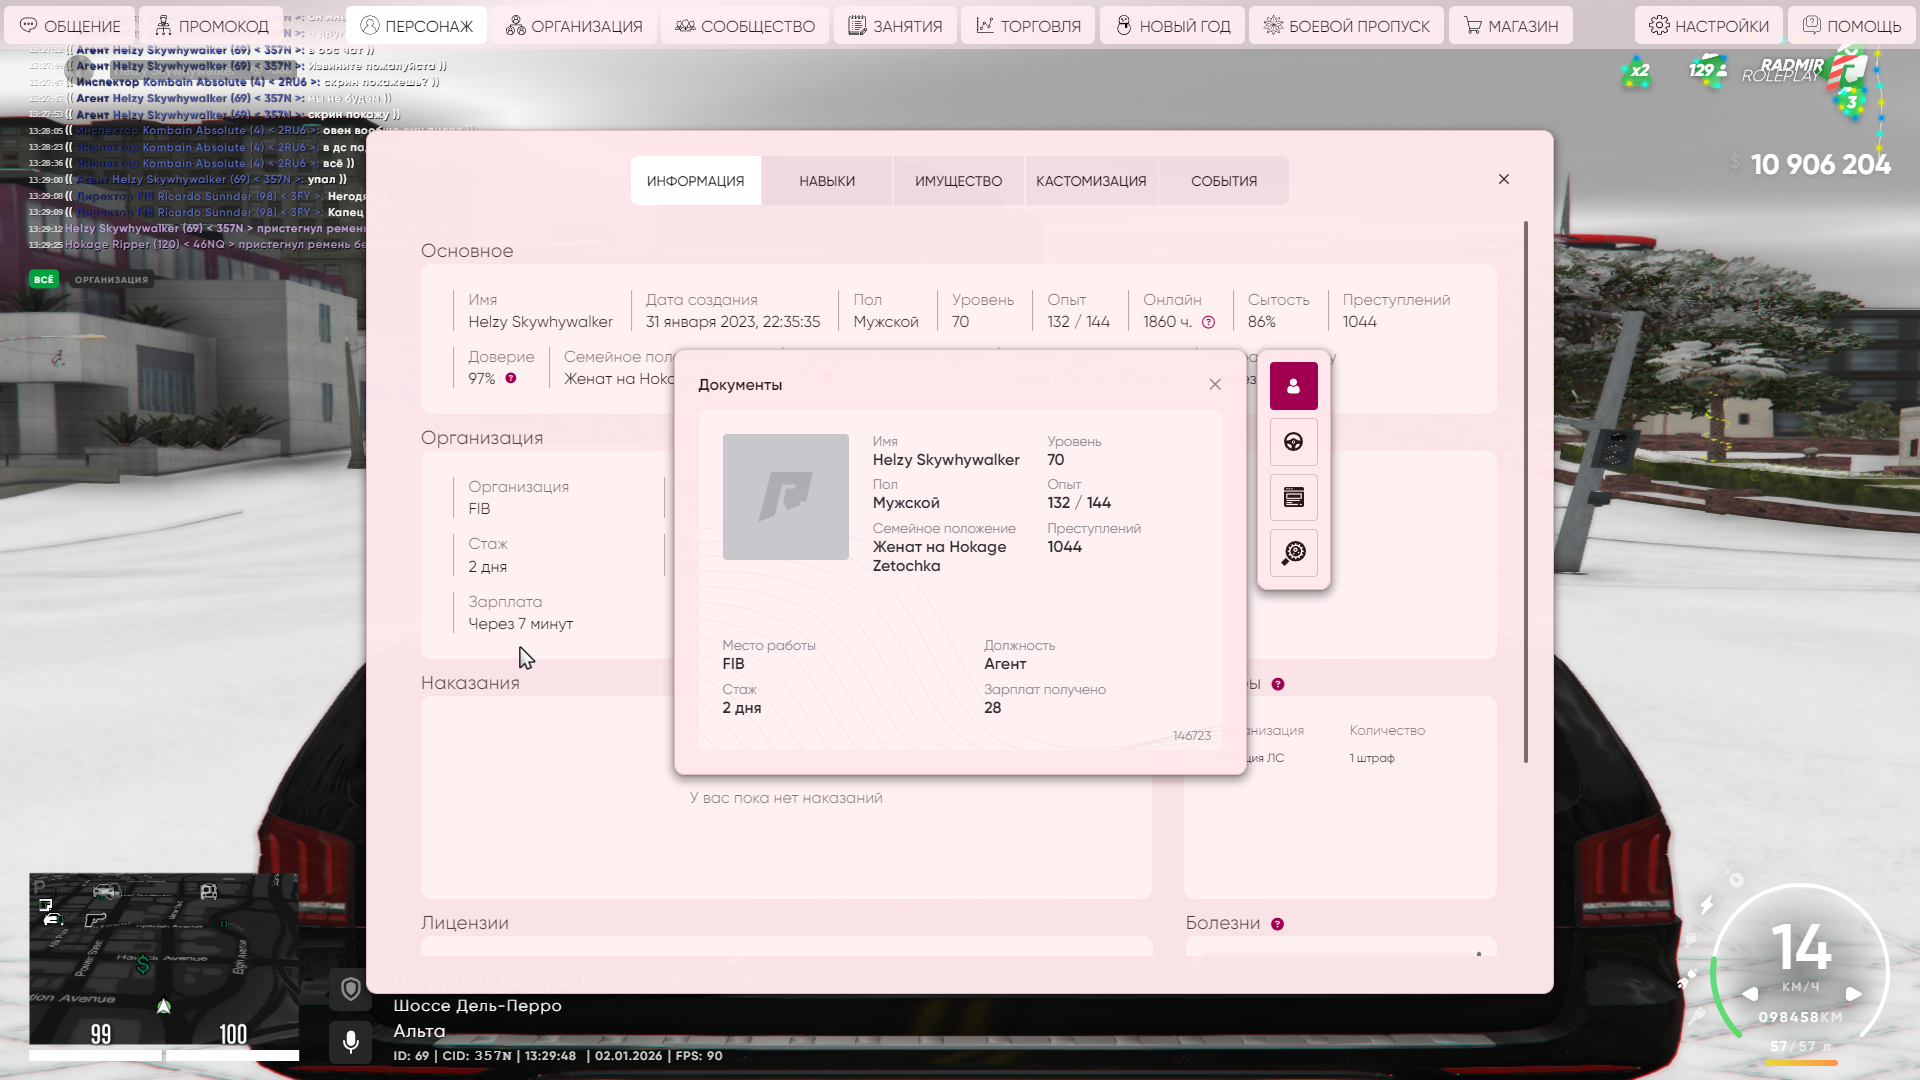Open the НАСТРОЙКИ settings button
The width and height of the screenshot is (1920, 1080).
click(x=1708, y=26)
